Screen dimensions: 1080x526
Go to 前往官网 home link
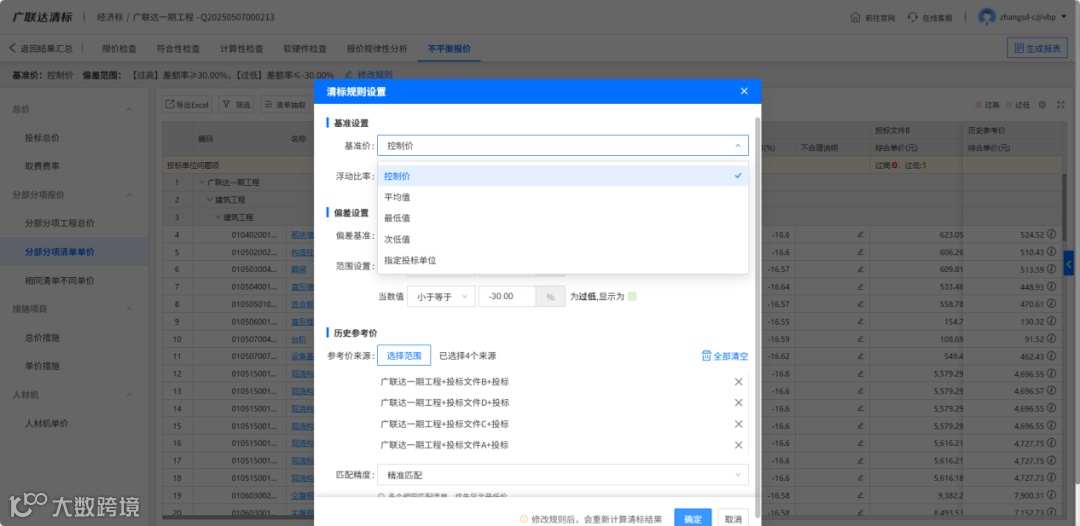(873, 18)
